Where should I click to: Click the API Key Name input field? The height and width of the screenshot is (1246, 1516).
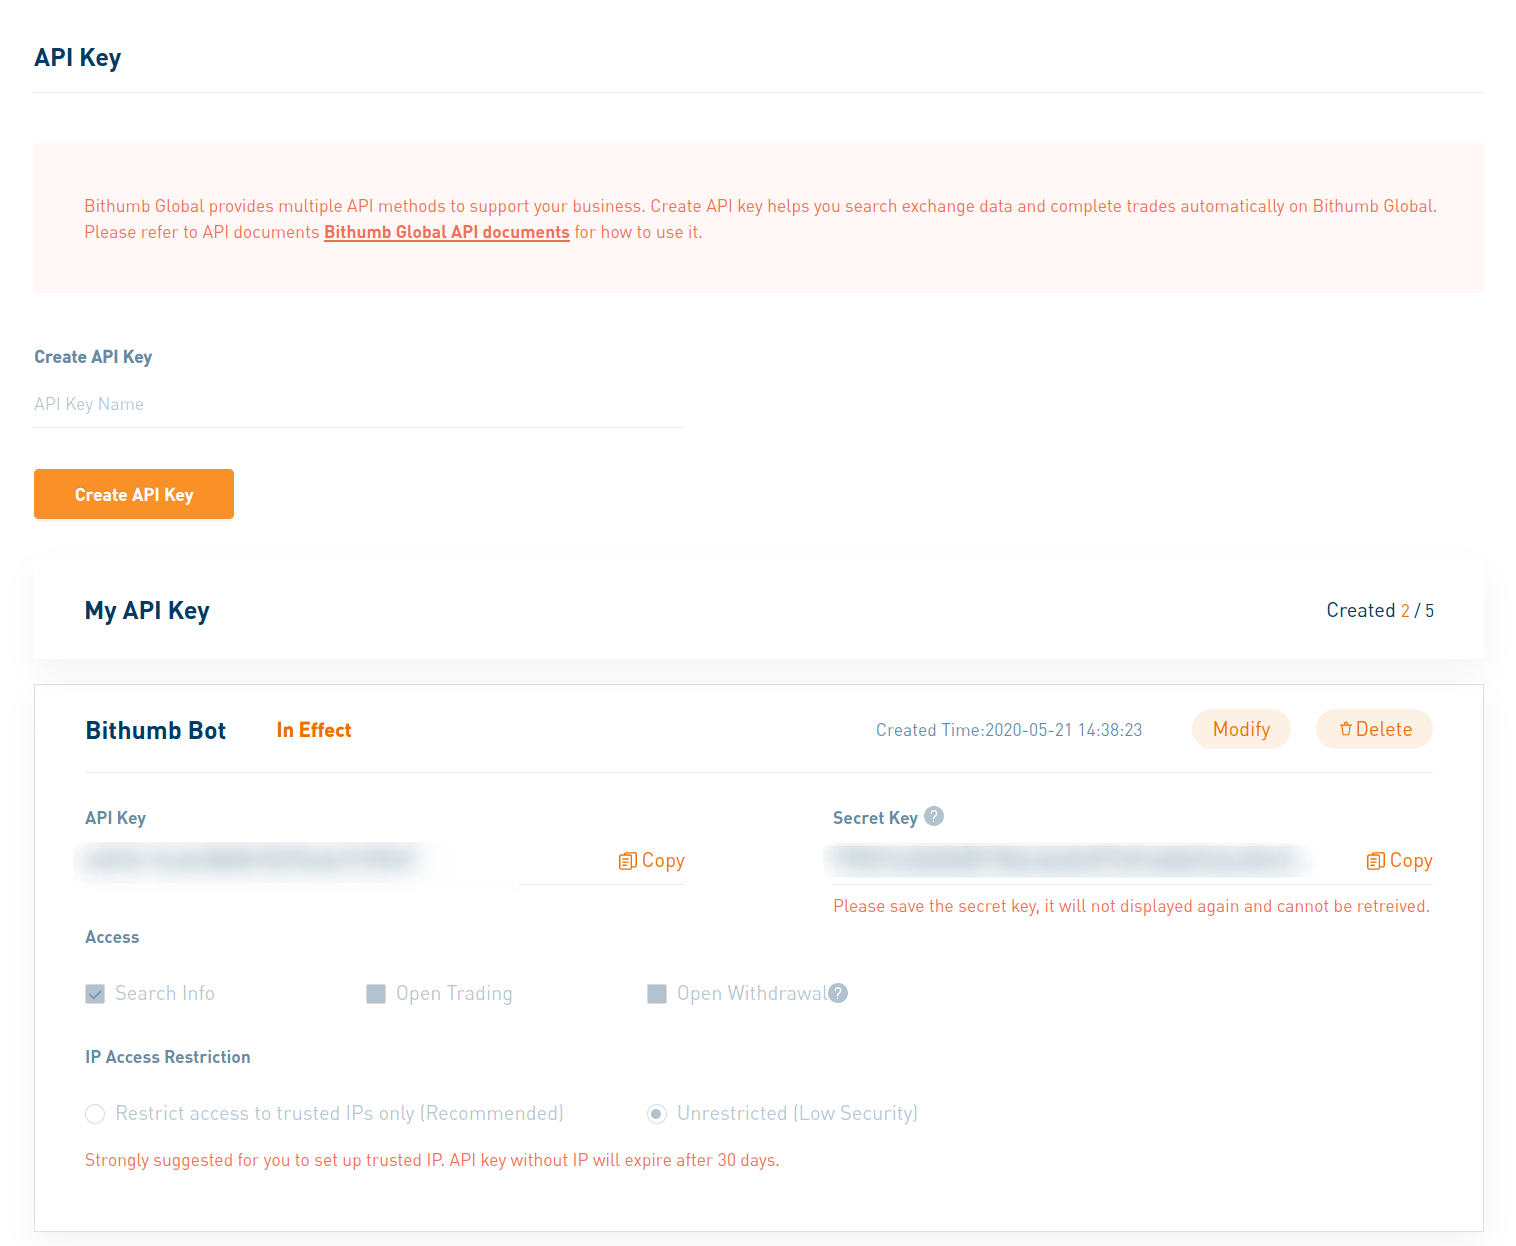pos(358,404)
